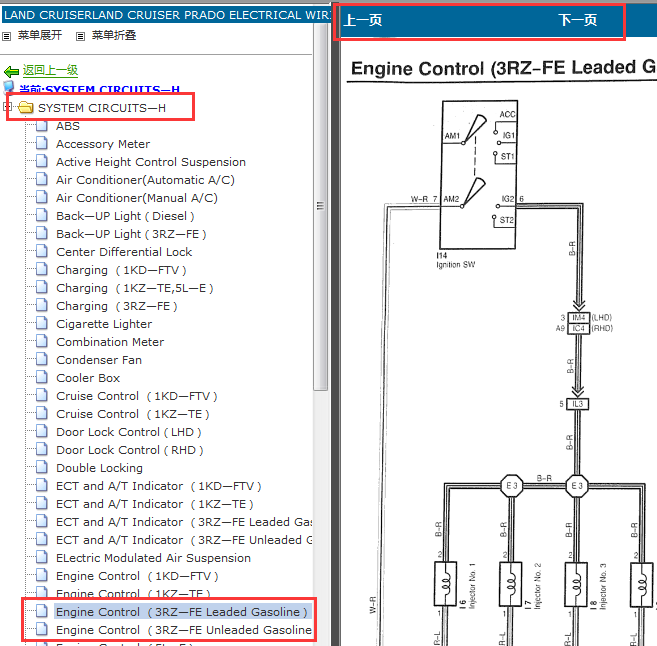Screen dimensions: 657x646
Task: Open the Accessory Meter entry
Action: [x=103, y=144]
